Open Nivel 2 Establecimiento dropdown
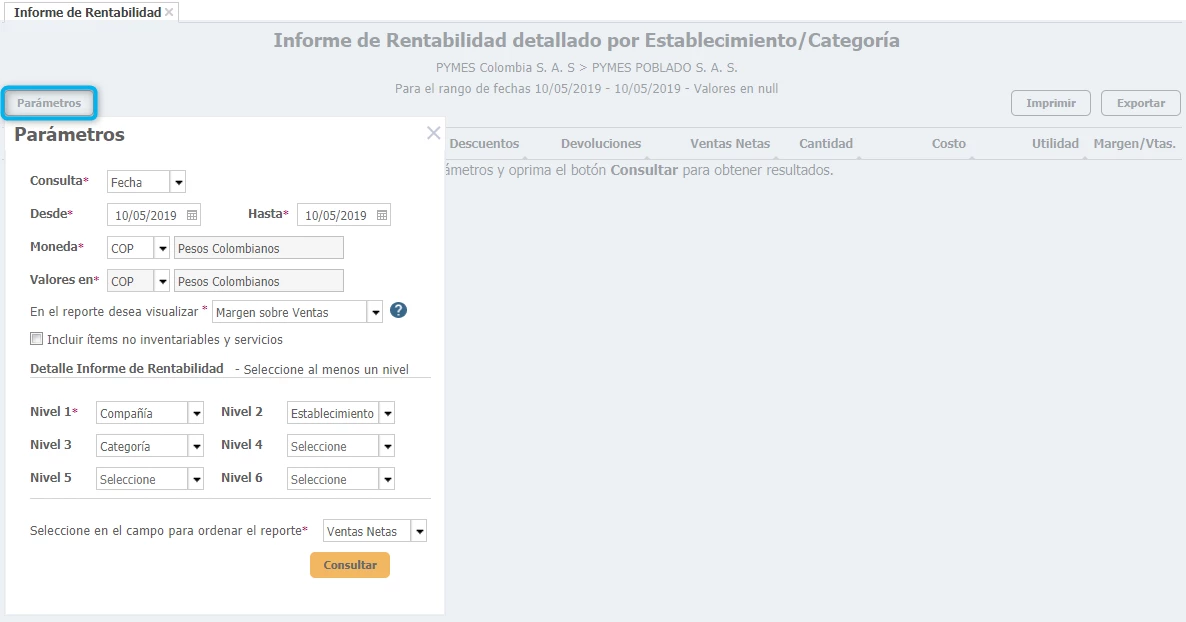This screenshot has height=622, width=1186. click(x=387, y=413)
